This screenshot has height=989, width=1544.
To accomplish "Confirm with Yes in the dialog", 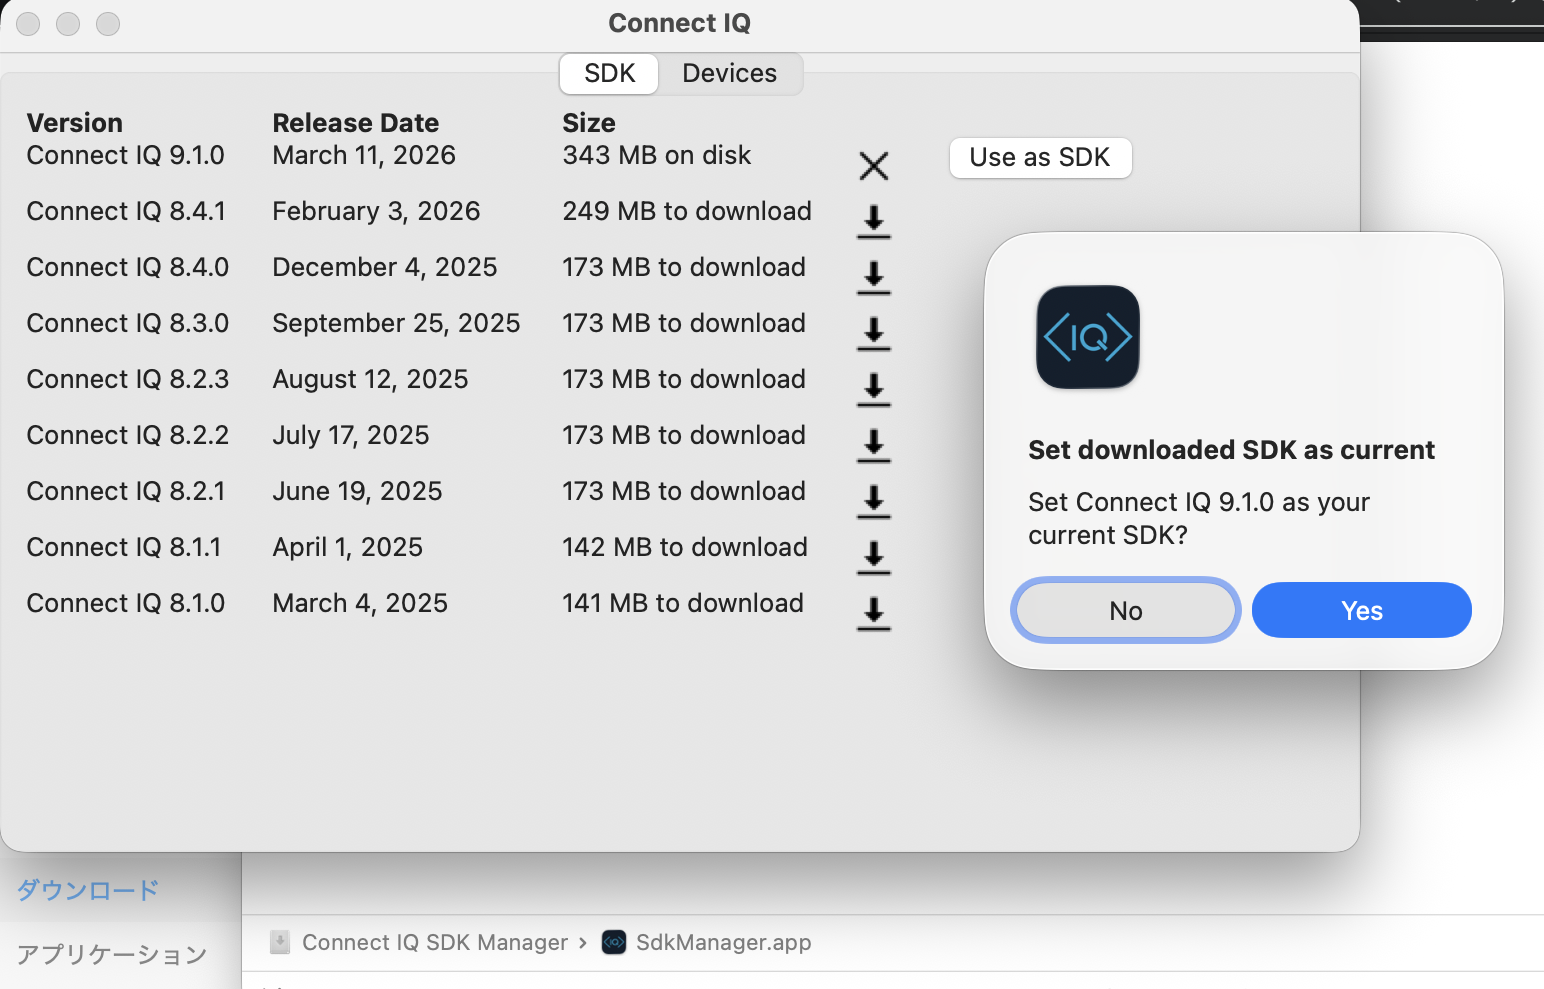I will coord(1362,610).
